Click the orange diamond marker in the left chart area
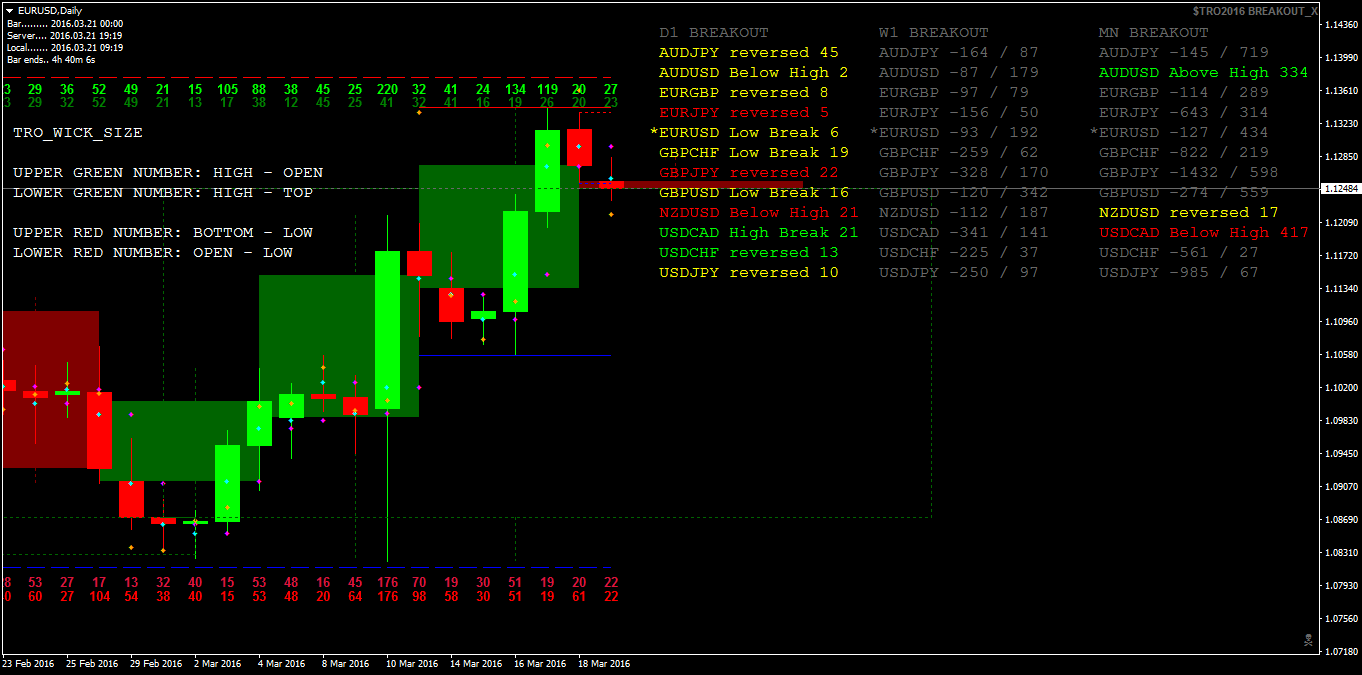Viewport: 1362px width, 675px height. [35, 393]
